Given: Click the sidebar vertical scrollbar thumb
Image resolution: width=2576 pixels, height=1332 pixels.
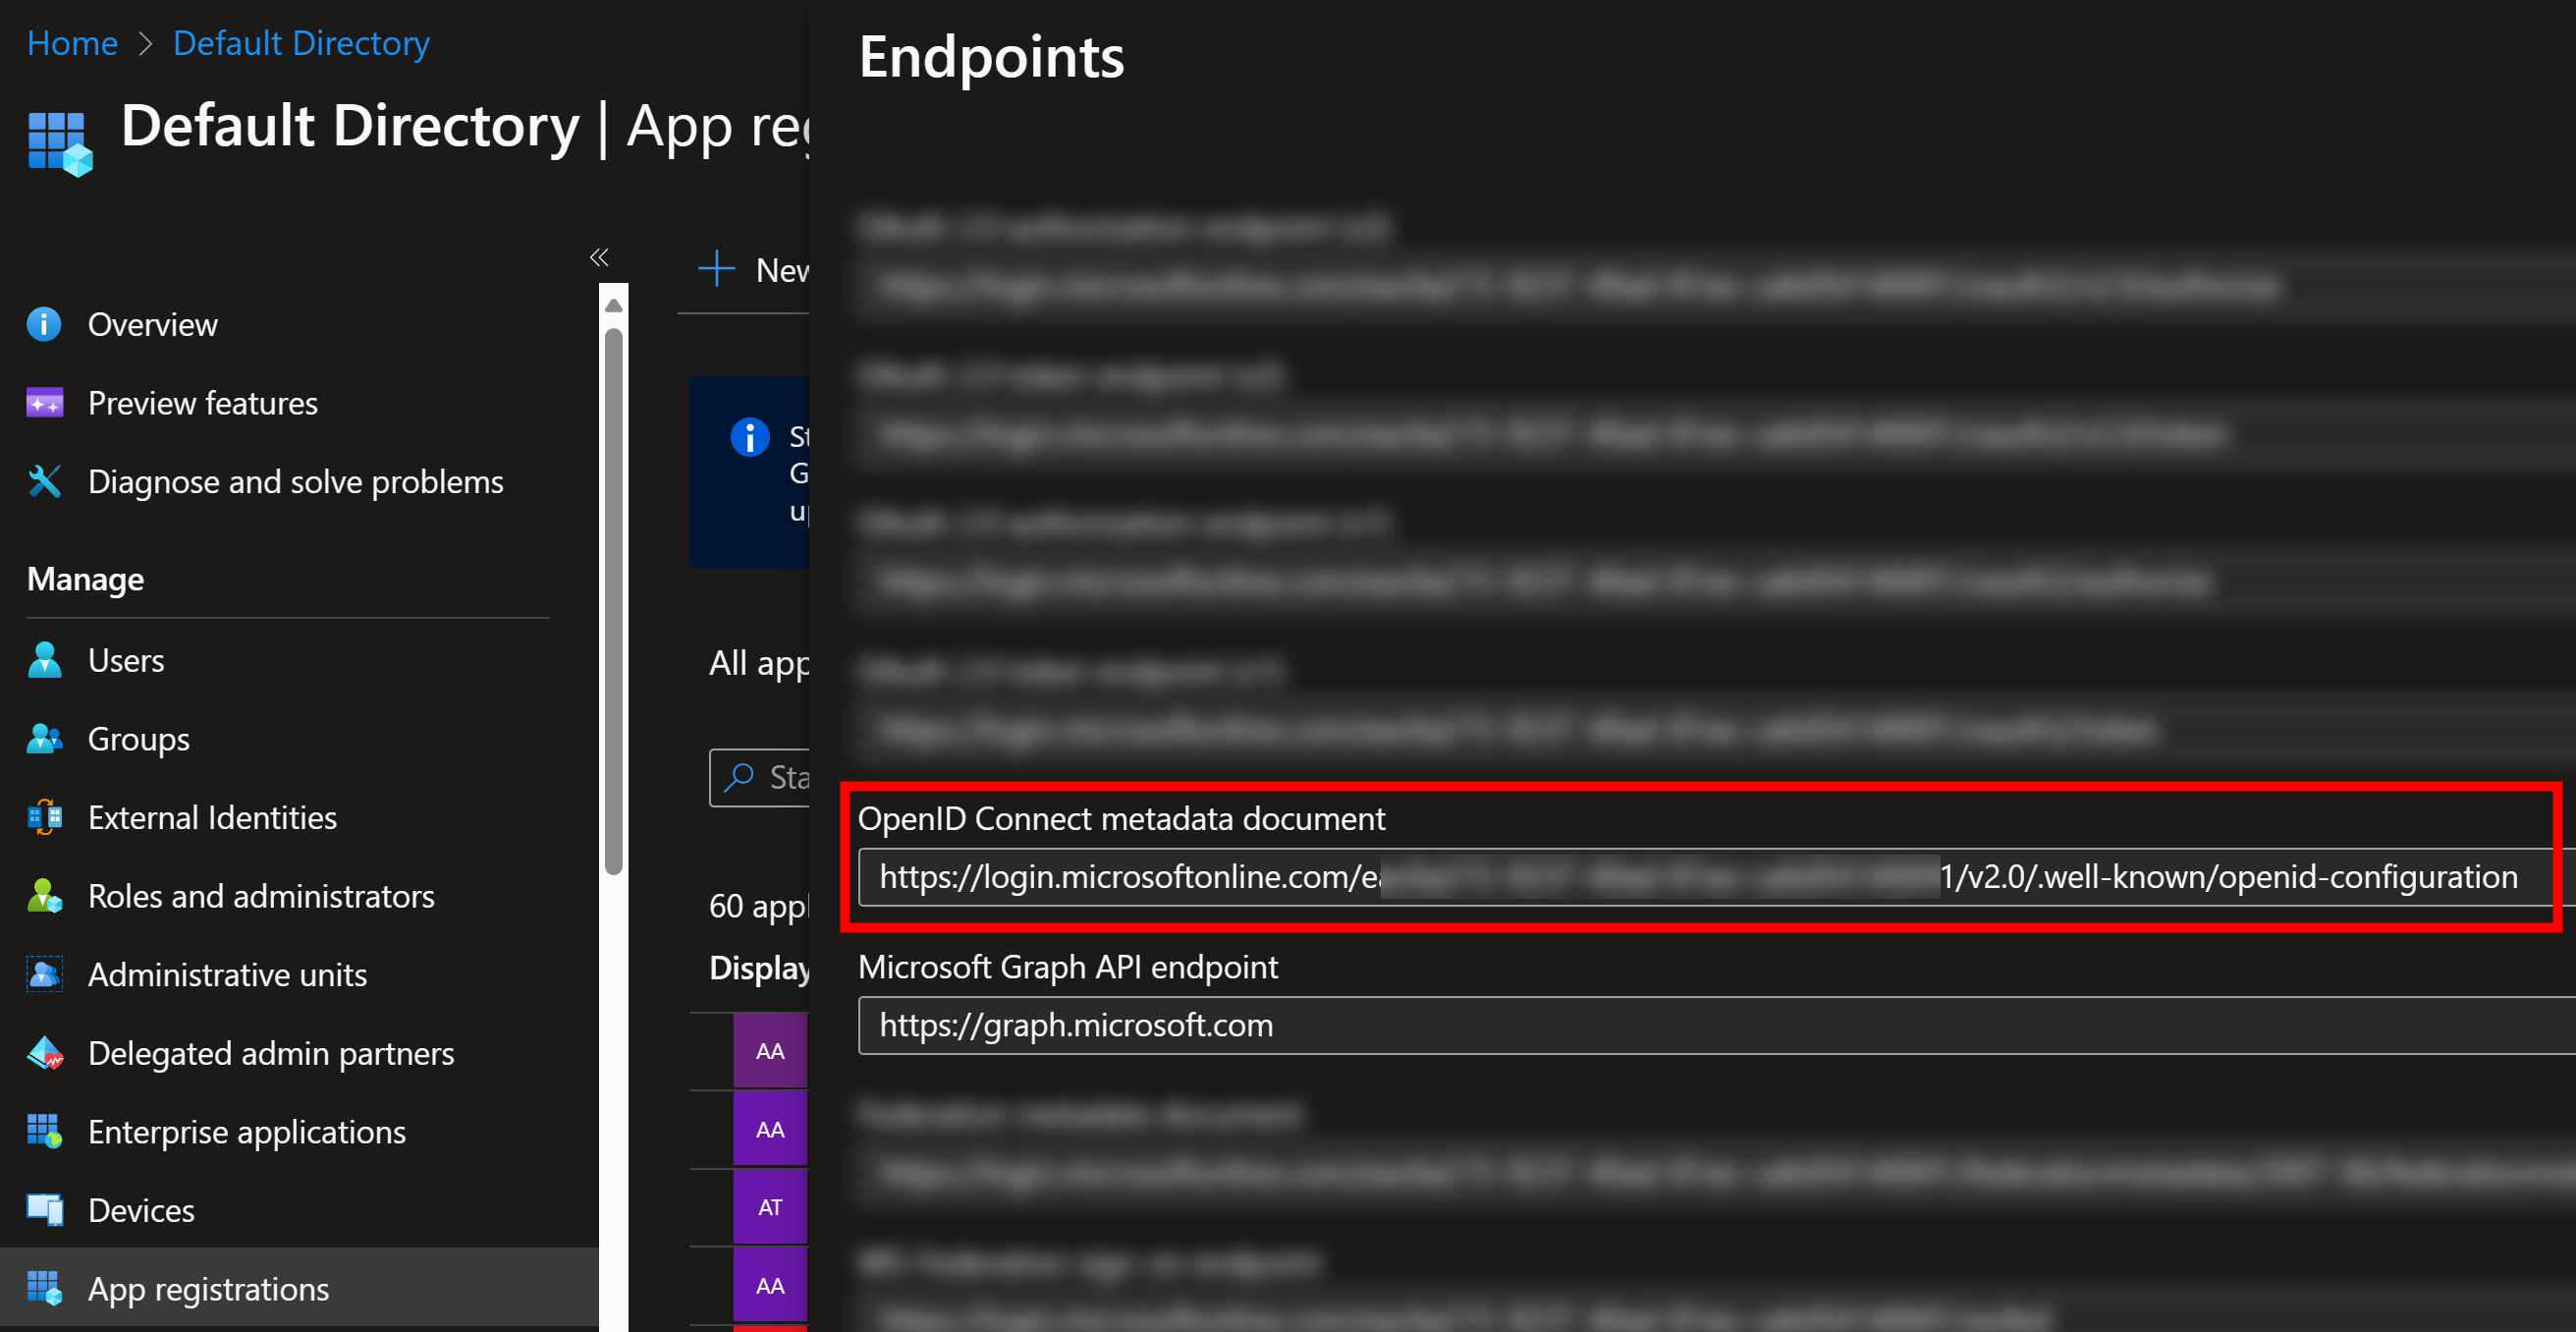Looking at the screenshot, I should coord(614,602).
